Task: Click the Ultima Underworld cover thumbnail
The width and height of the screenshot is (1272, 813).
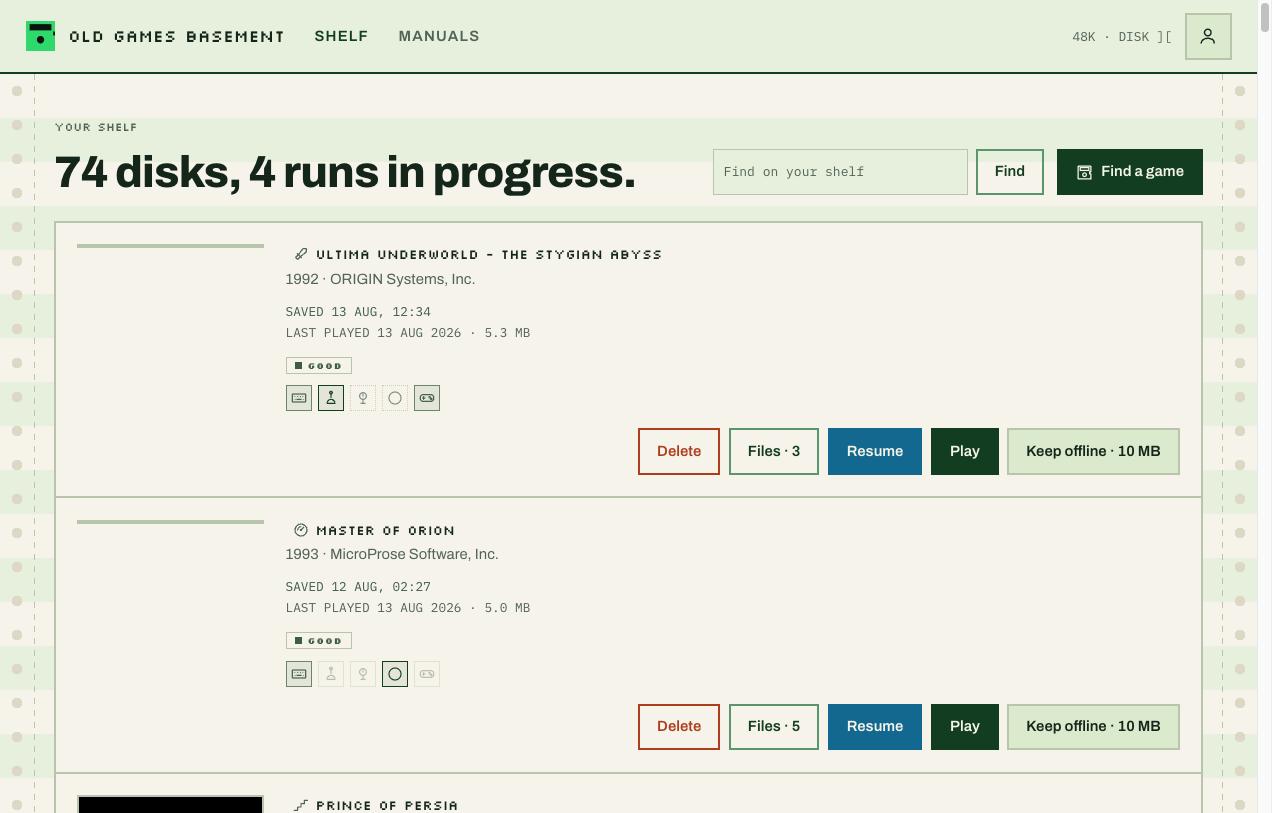Action: pyautogui.click(x=170, y=246)
